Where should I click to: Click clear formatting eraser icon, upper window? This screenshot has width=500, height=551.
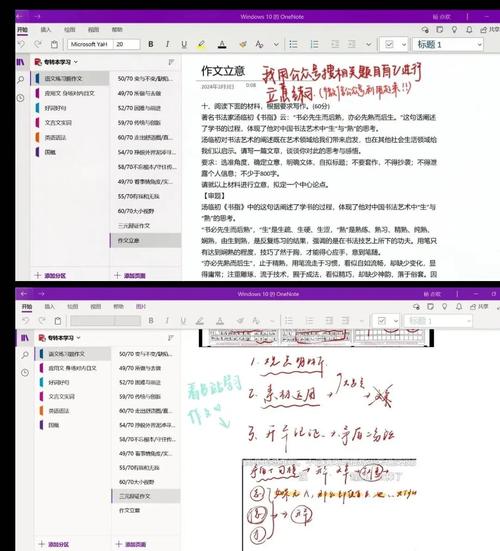(x=242, y=44)
